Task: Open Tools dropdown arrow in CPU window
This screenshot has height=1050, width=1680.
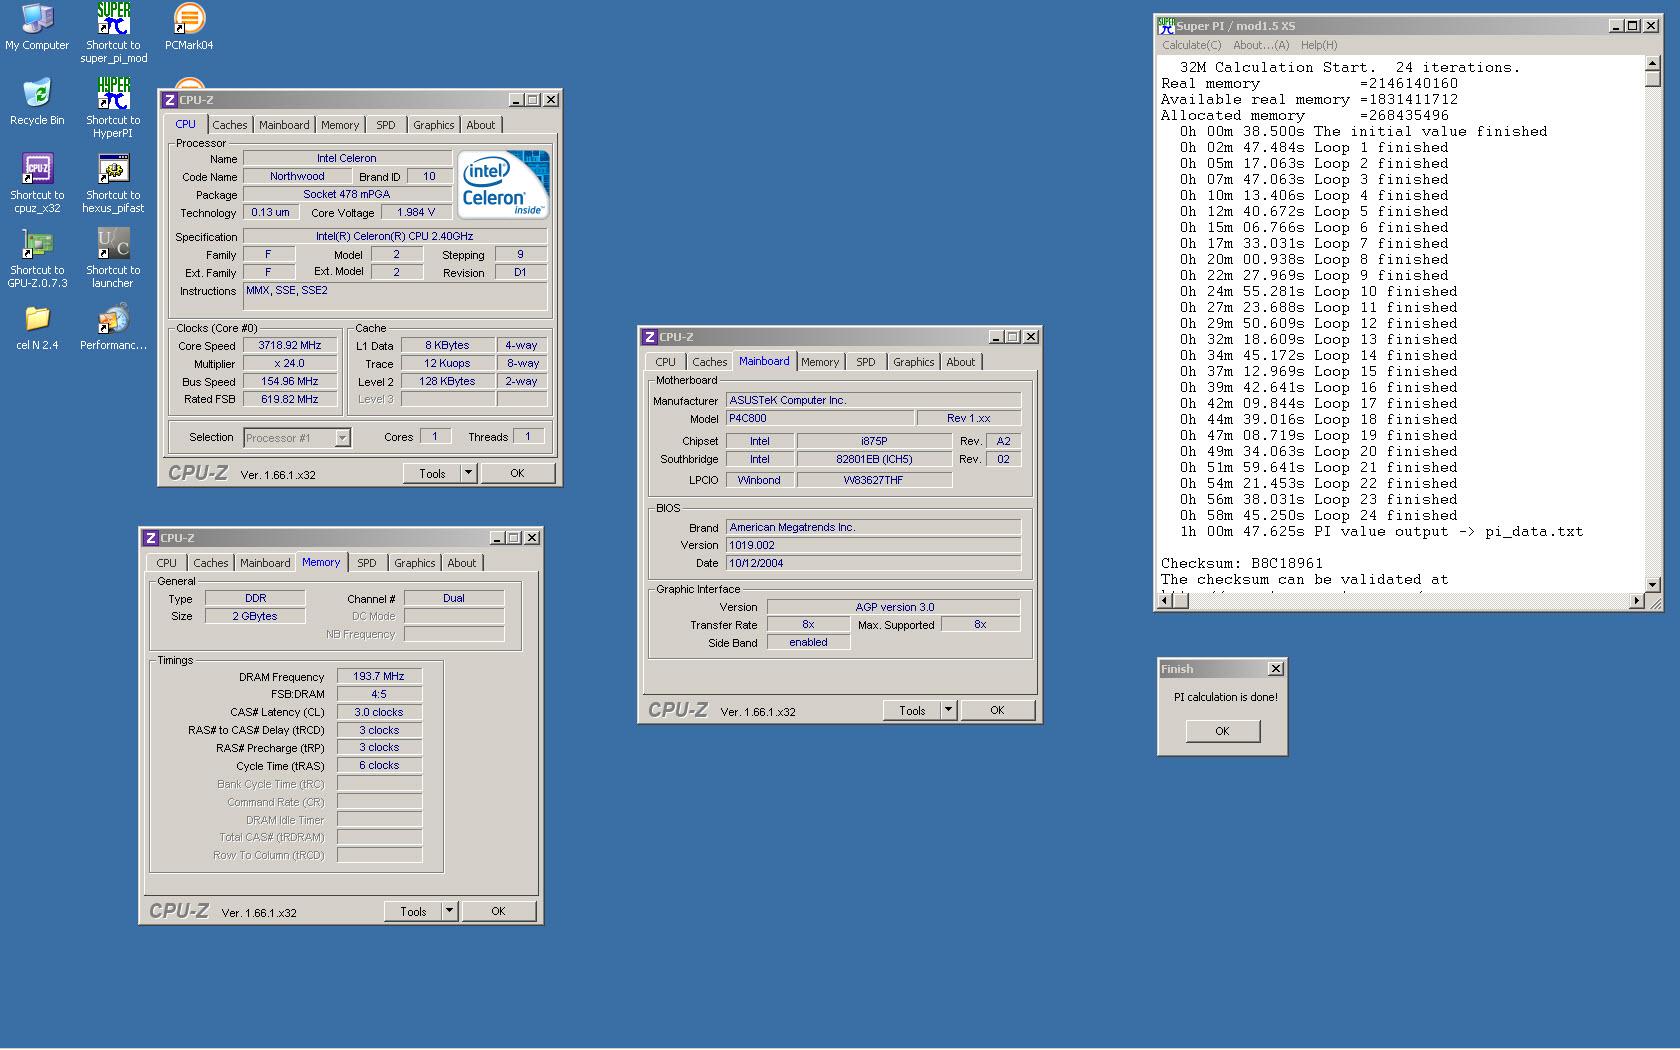Action: tap(468, 473)
